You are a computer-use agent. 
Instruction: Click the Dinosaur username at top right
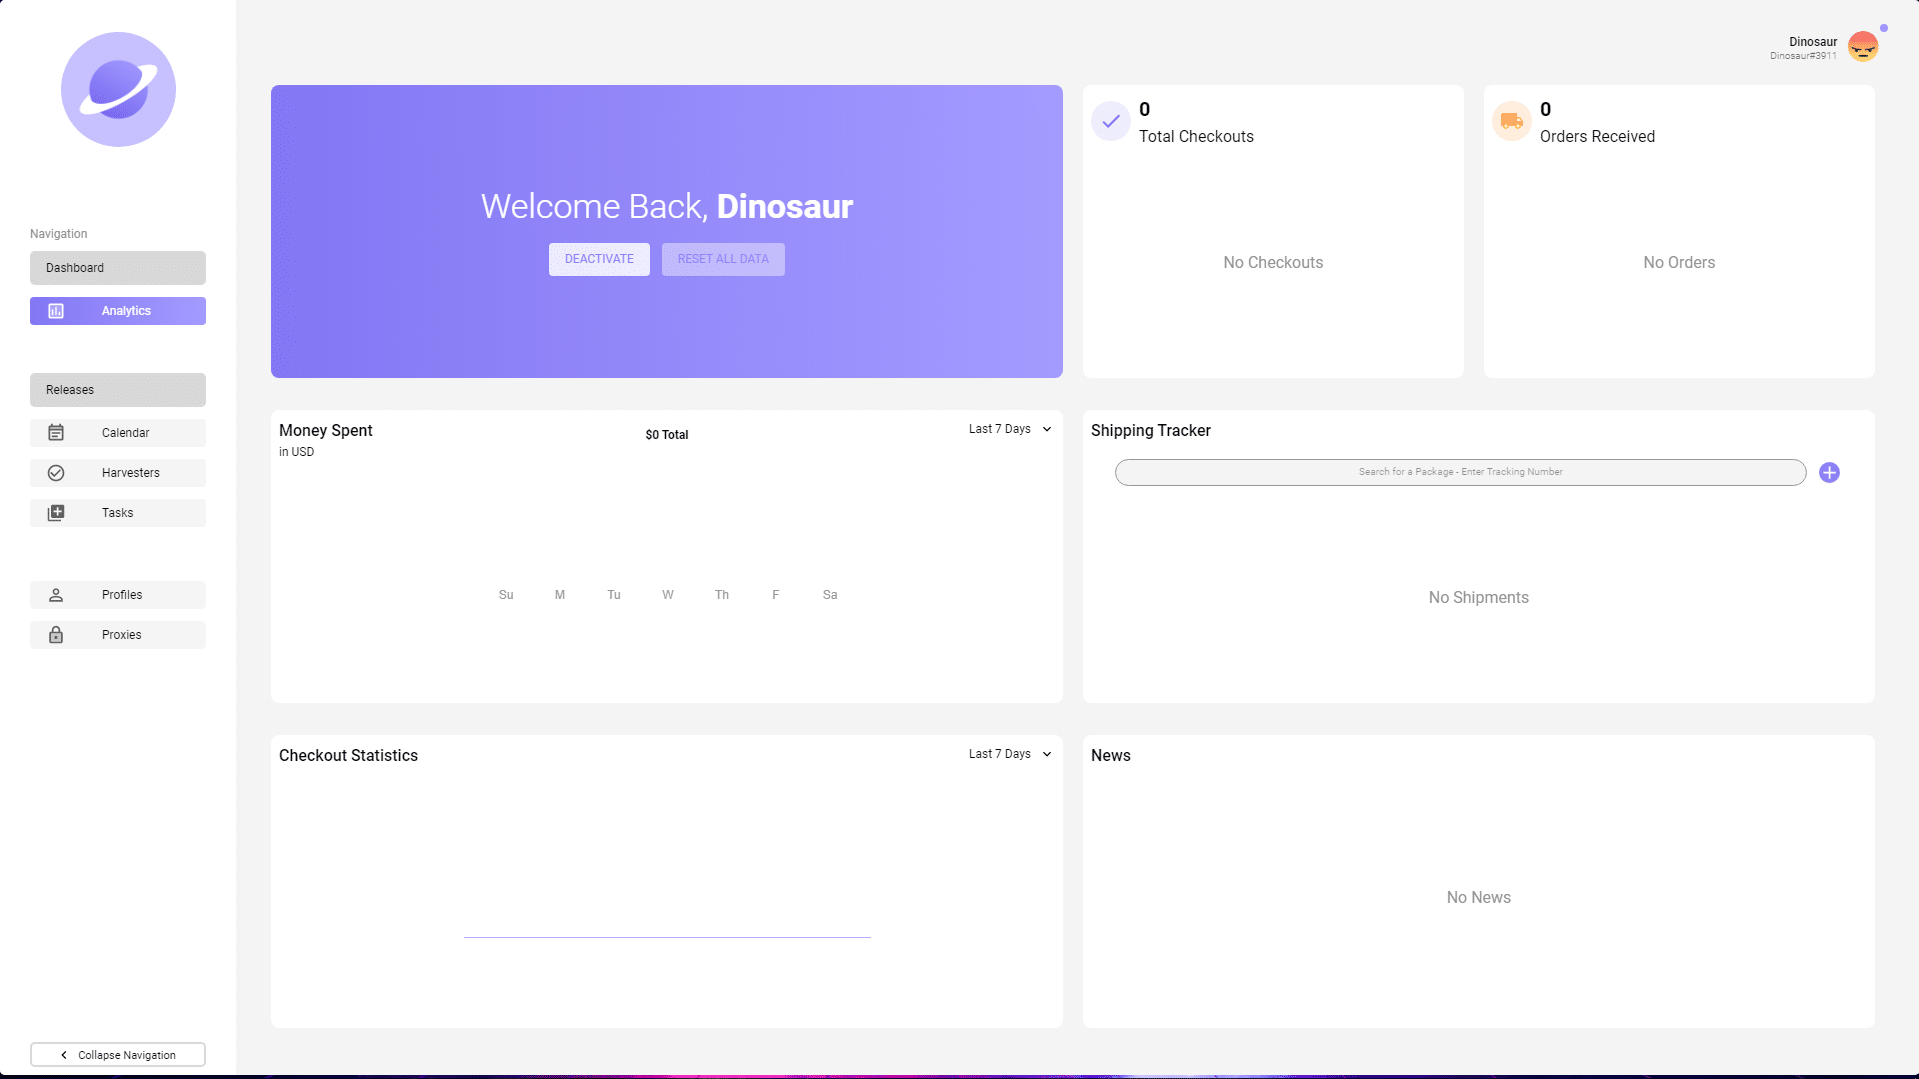pyautogui.click(x=1812, y=42)
